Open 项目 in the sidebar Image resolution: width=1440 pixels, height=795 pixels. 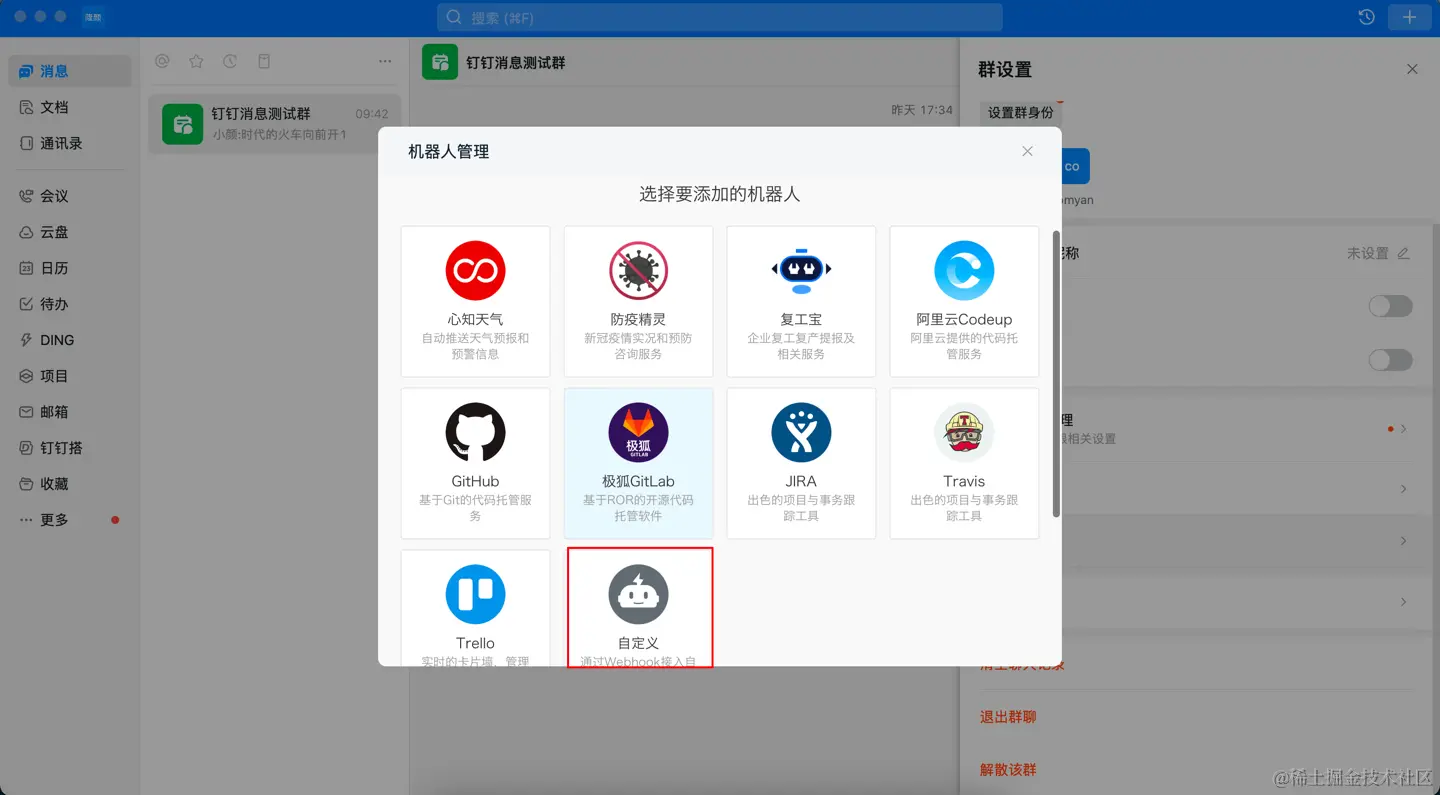click(x=70, y=376)
